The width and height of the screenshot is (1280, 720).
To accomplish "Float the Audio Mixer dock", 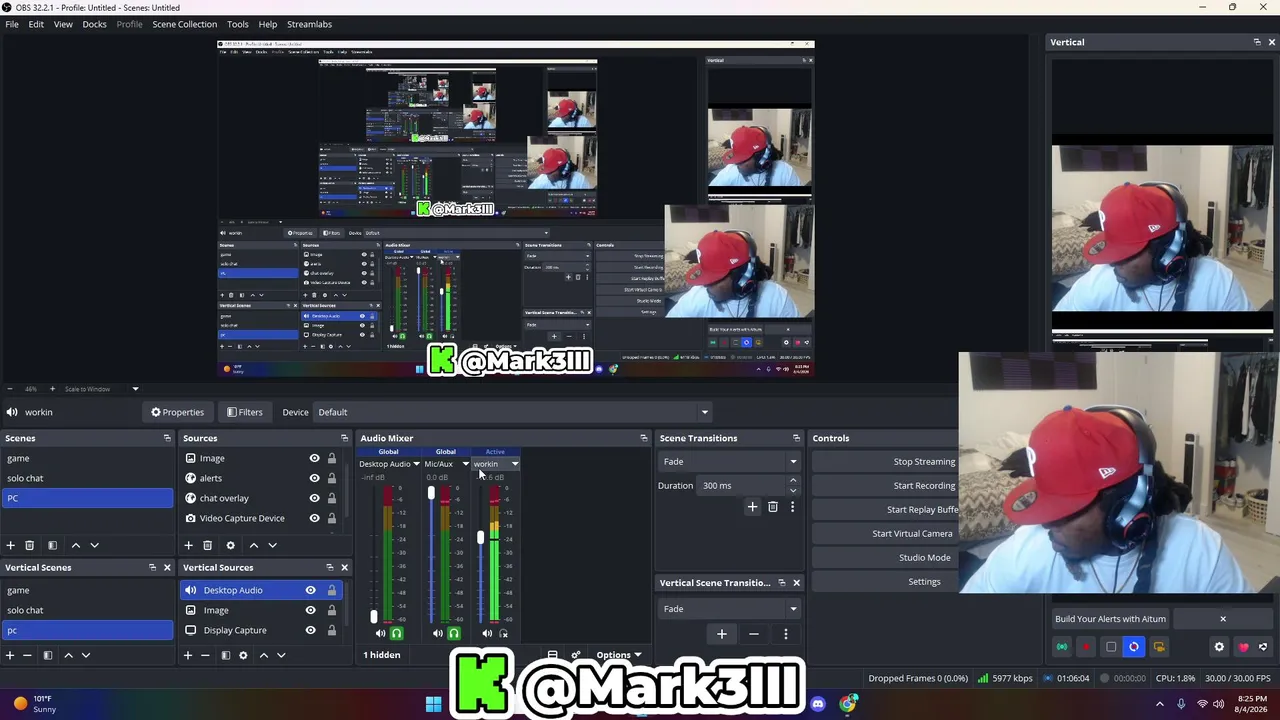I will [x=643, y=438].
